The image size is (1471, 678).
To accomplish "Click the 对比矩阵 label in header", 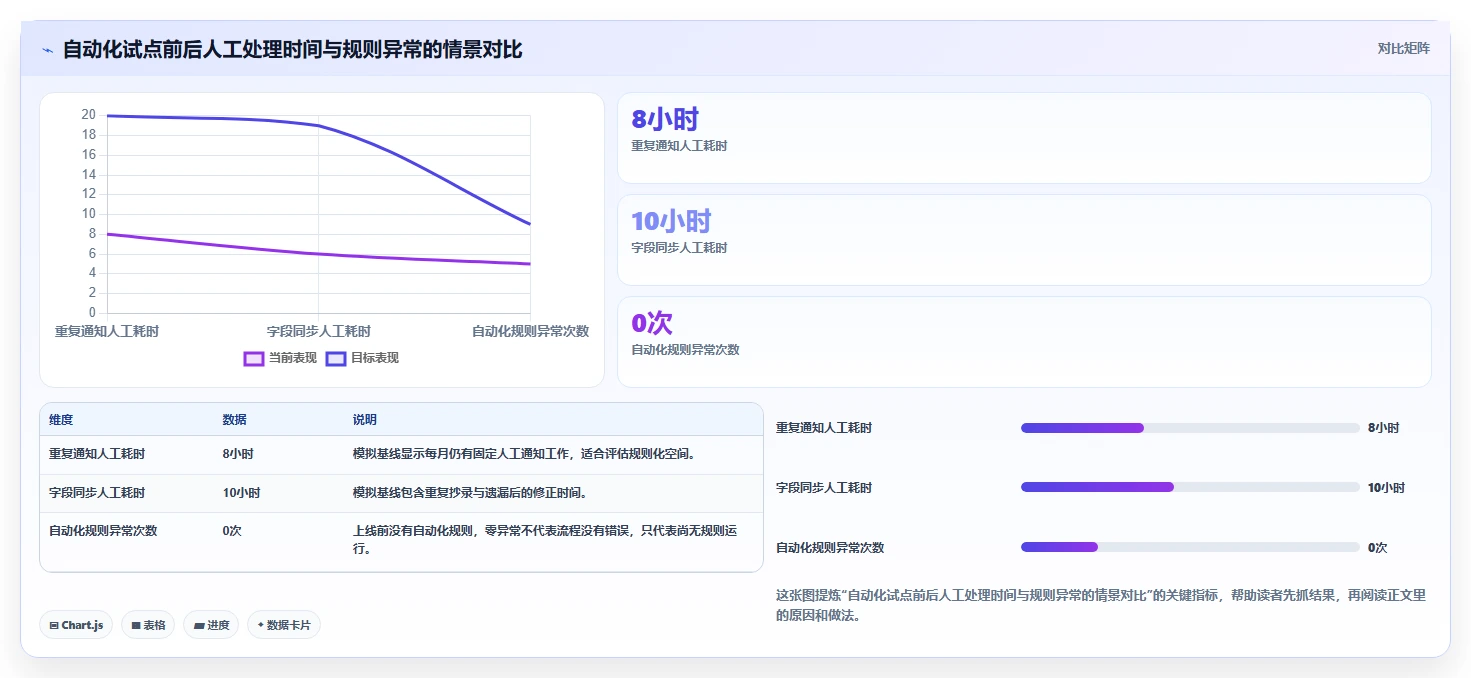I will click(x=1403, y=48).
